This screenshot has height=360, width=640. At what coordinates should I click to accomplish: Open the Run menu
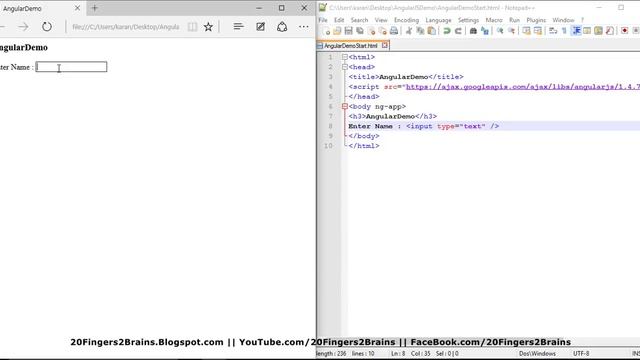(514, 20)
